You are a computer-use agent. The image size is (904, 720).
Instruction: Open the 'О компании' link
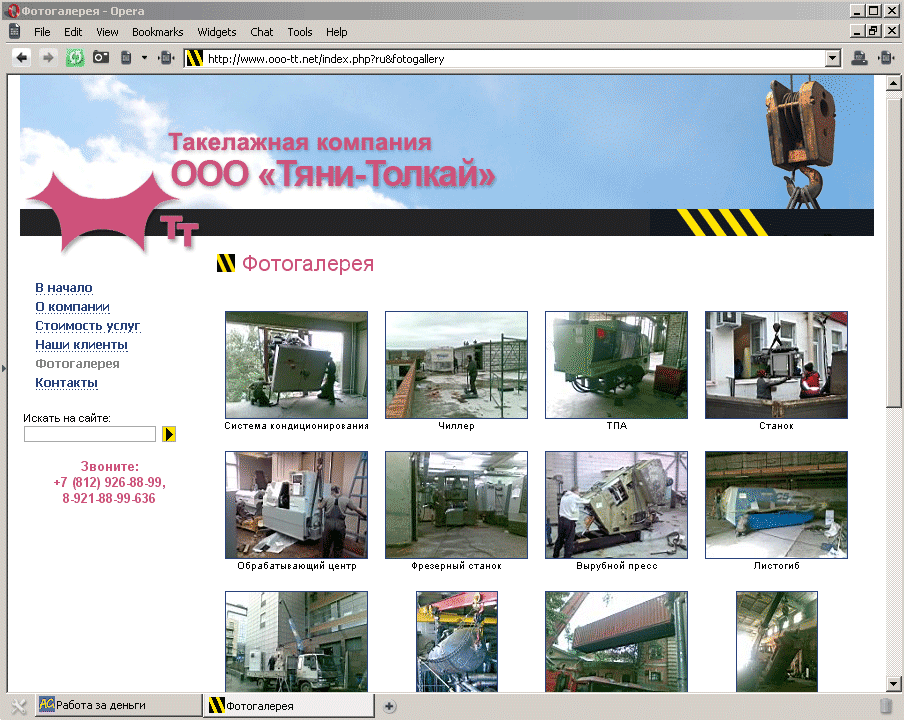click(73, 307)
